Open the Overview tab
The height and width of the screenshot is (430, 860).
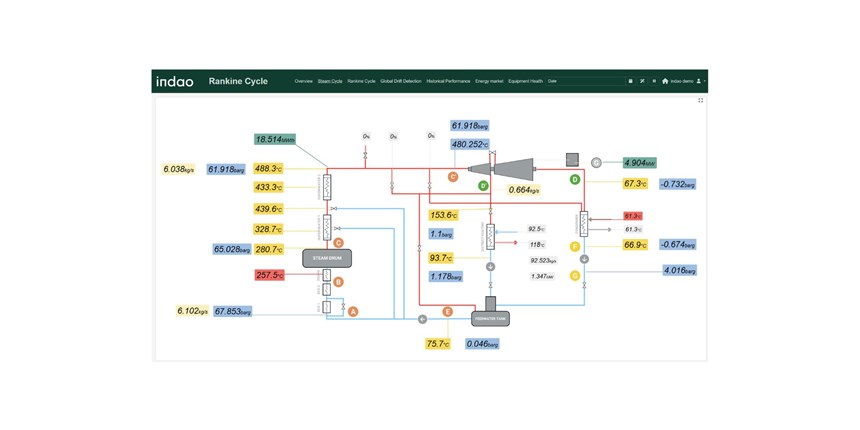click(303, 81)
